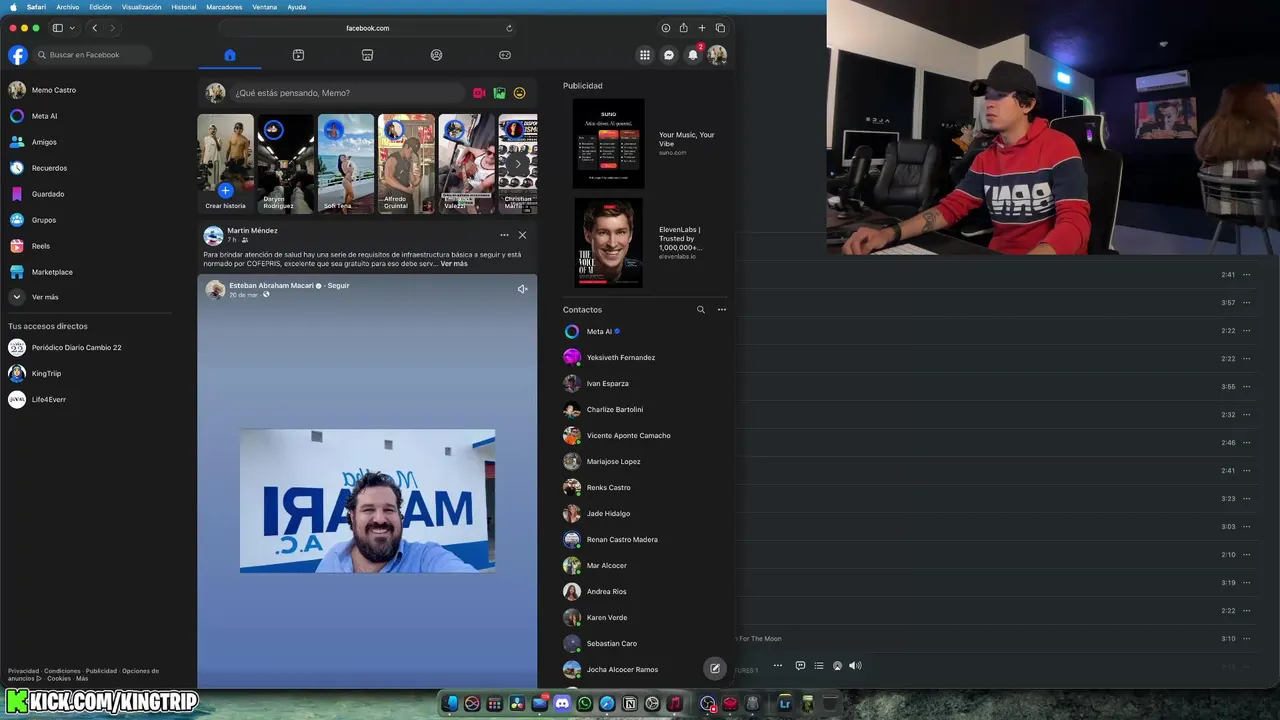Open options menu on Martín Méndez post
This screenshot has width=1280, height=720.
(x=504, y=235)
